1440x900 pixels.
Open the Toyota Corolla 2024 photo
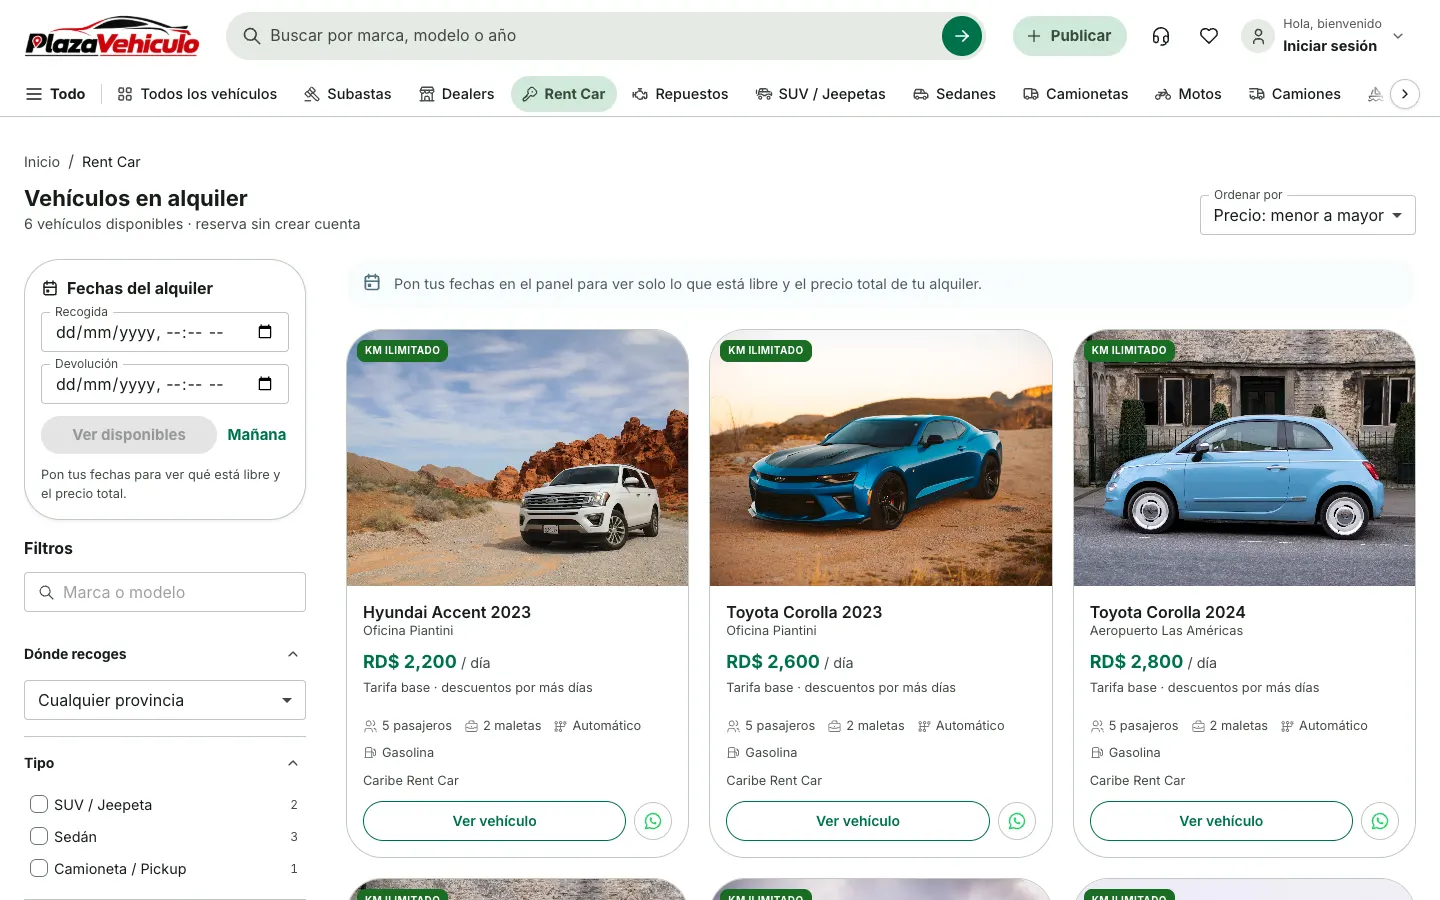click(1244, 458)
